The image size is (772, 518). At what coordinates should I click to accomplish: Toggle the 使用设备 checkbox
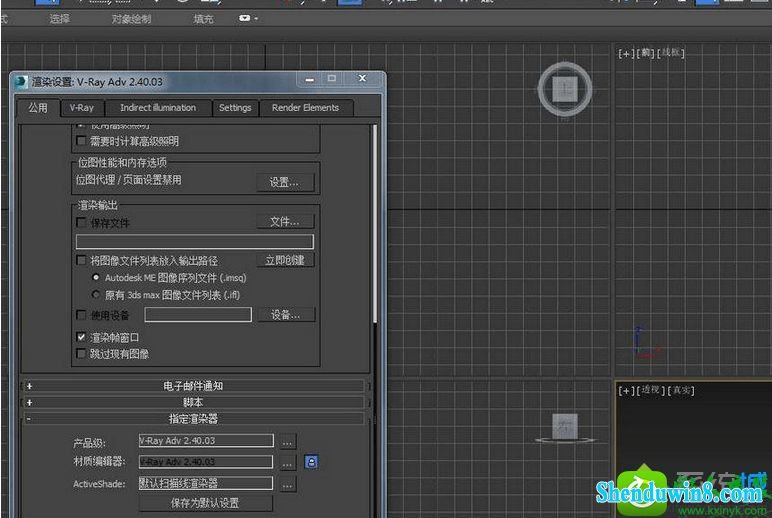click(82, 314)
